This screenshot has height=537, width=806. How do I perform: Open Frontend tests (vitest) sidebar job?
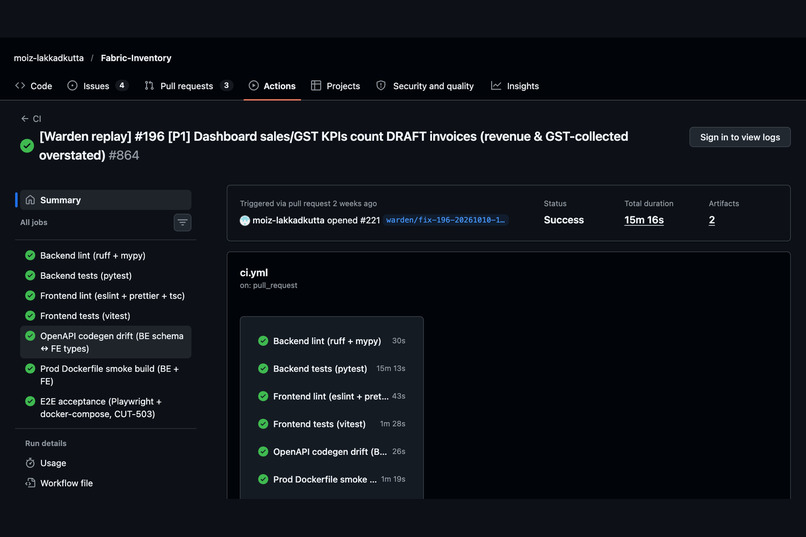(x=105, y=316)
